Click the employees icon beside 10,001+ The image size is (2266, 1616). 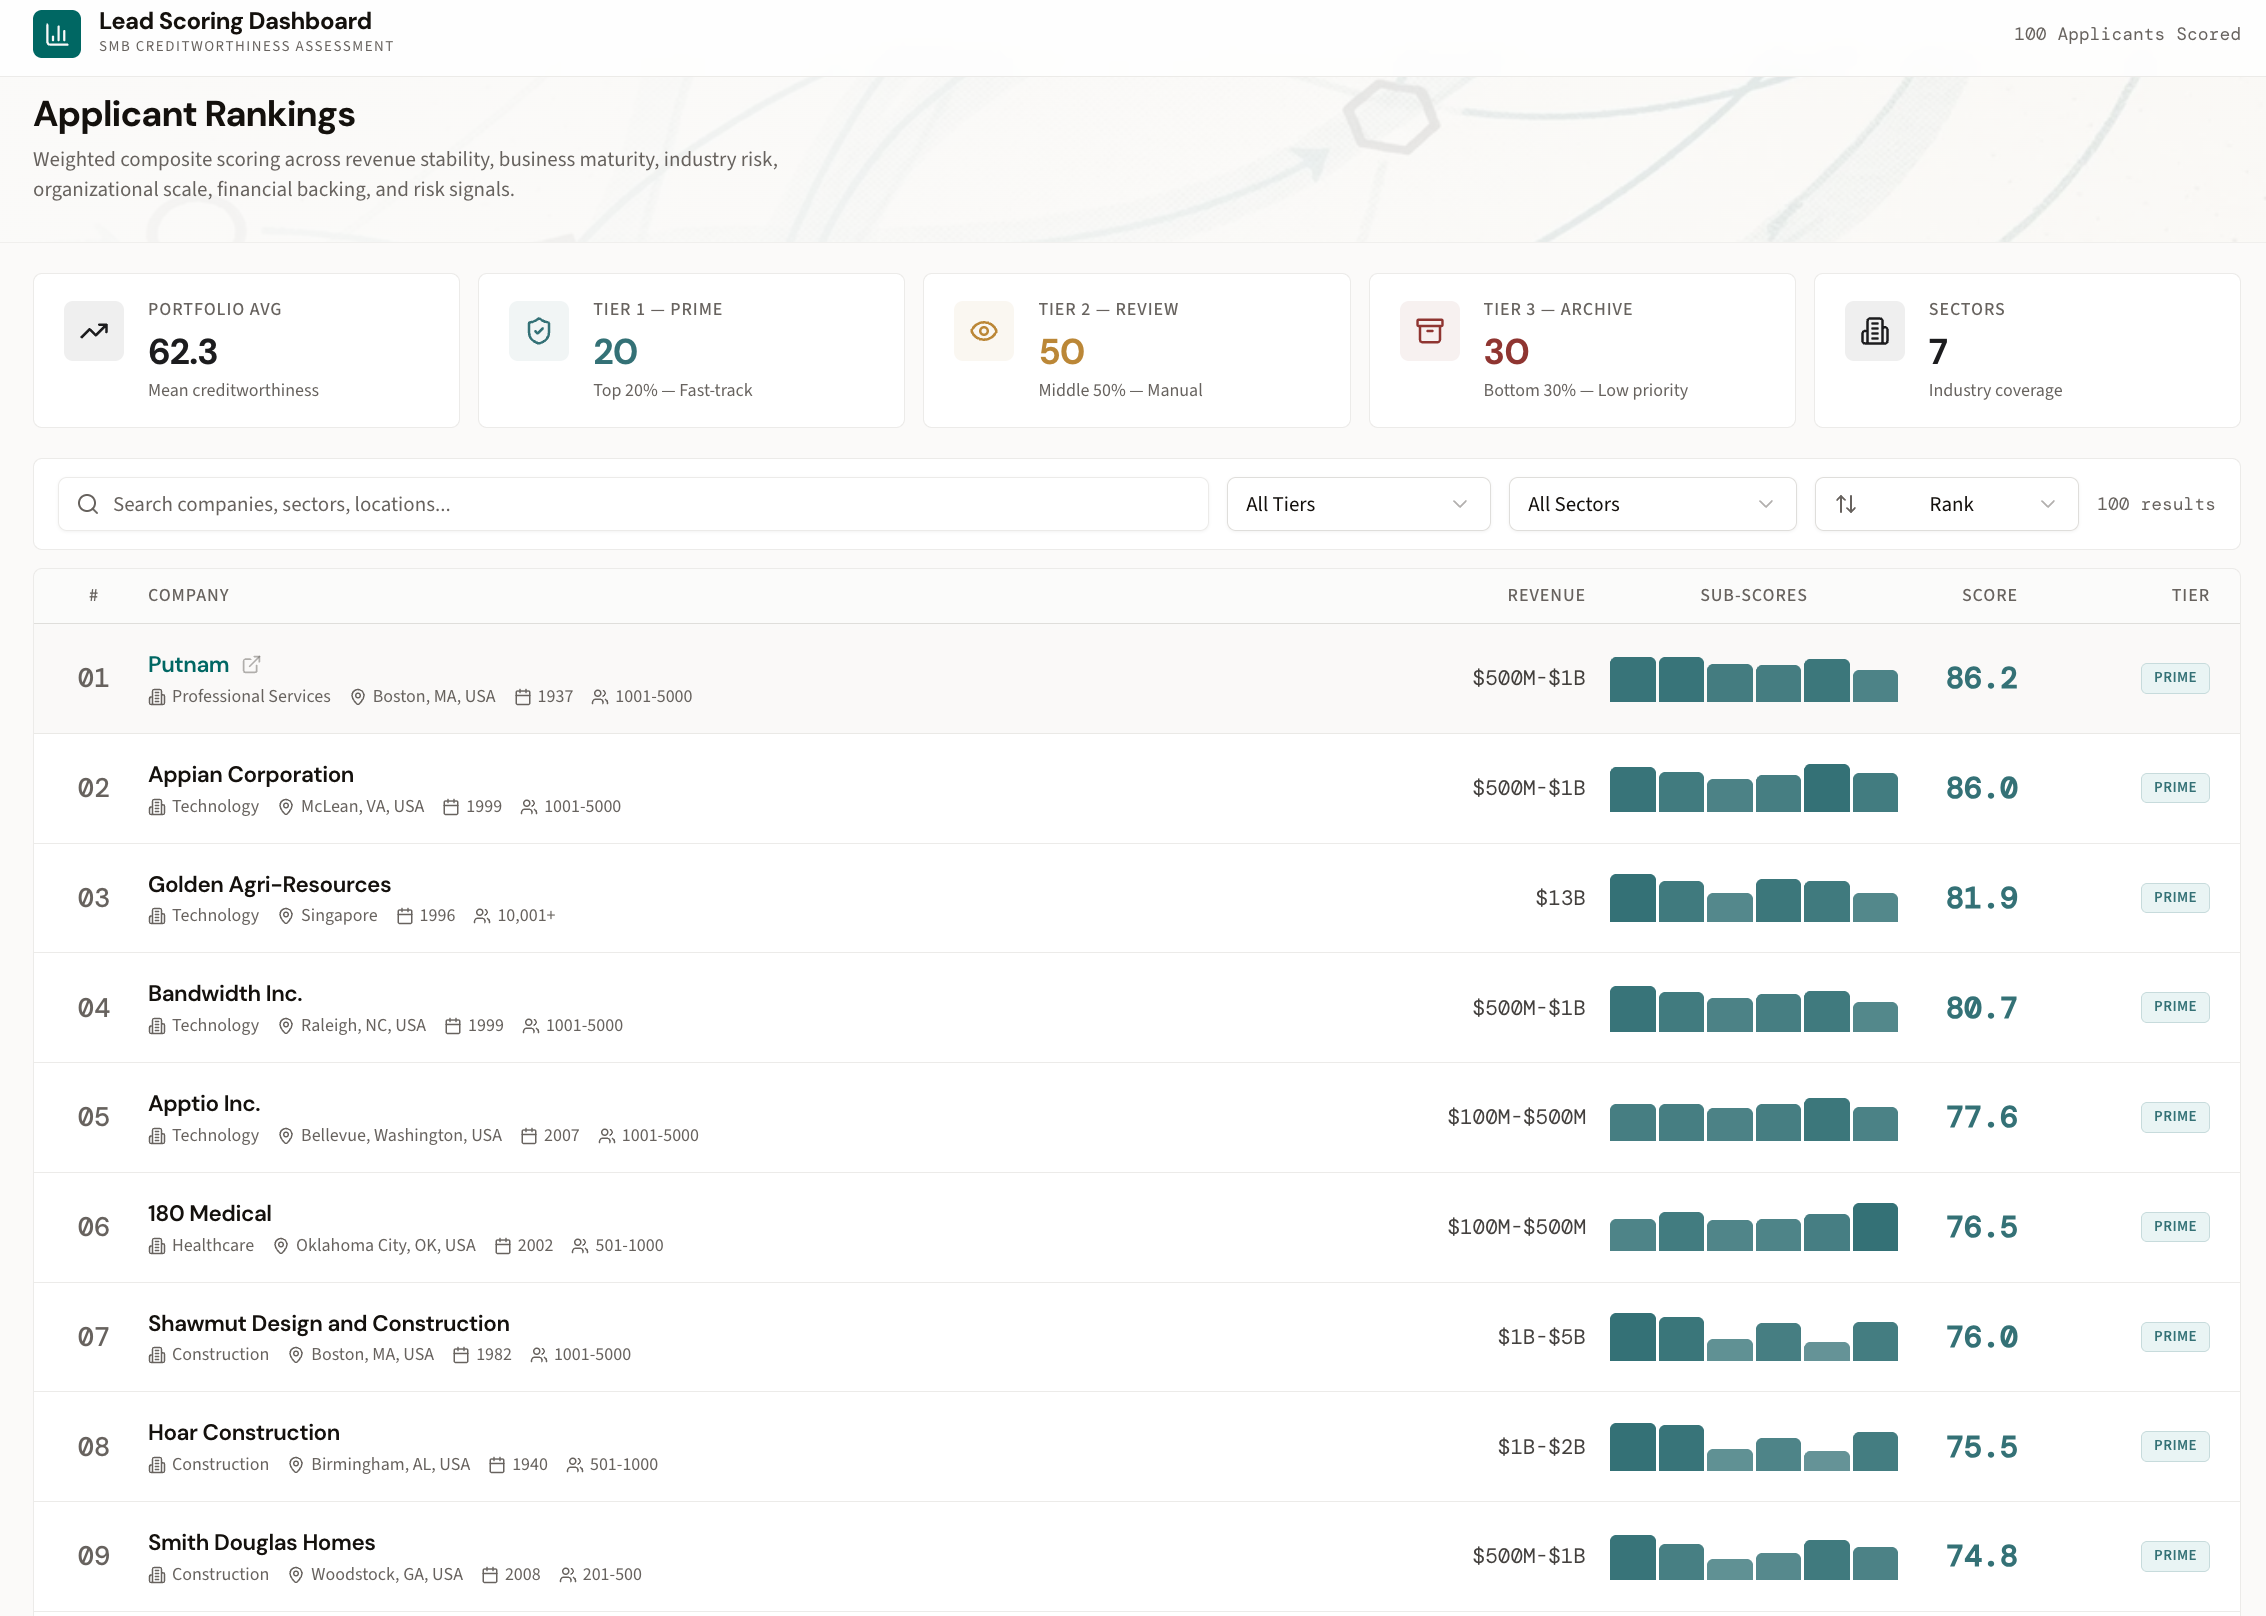[x=482, y=916]
